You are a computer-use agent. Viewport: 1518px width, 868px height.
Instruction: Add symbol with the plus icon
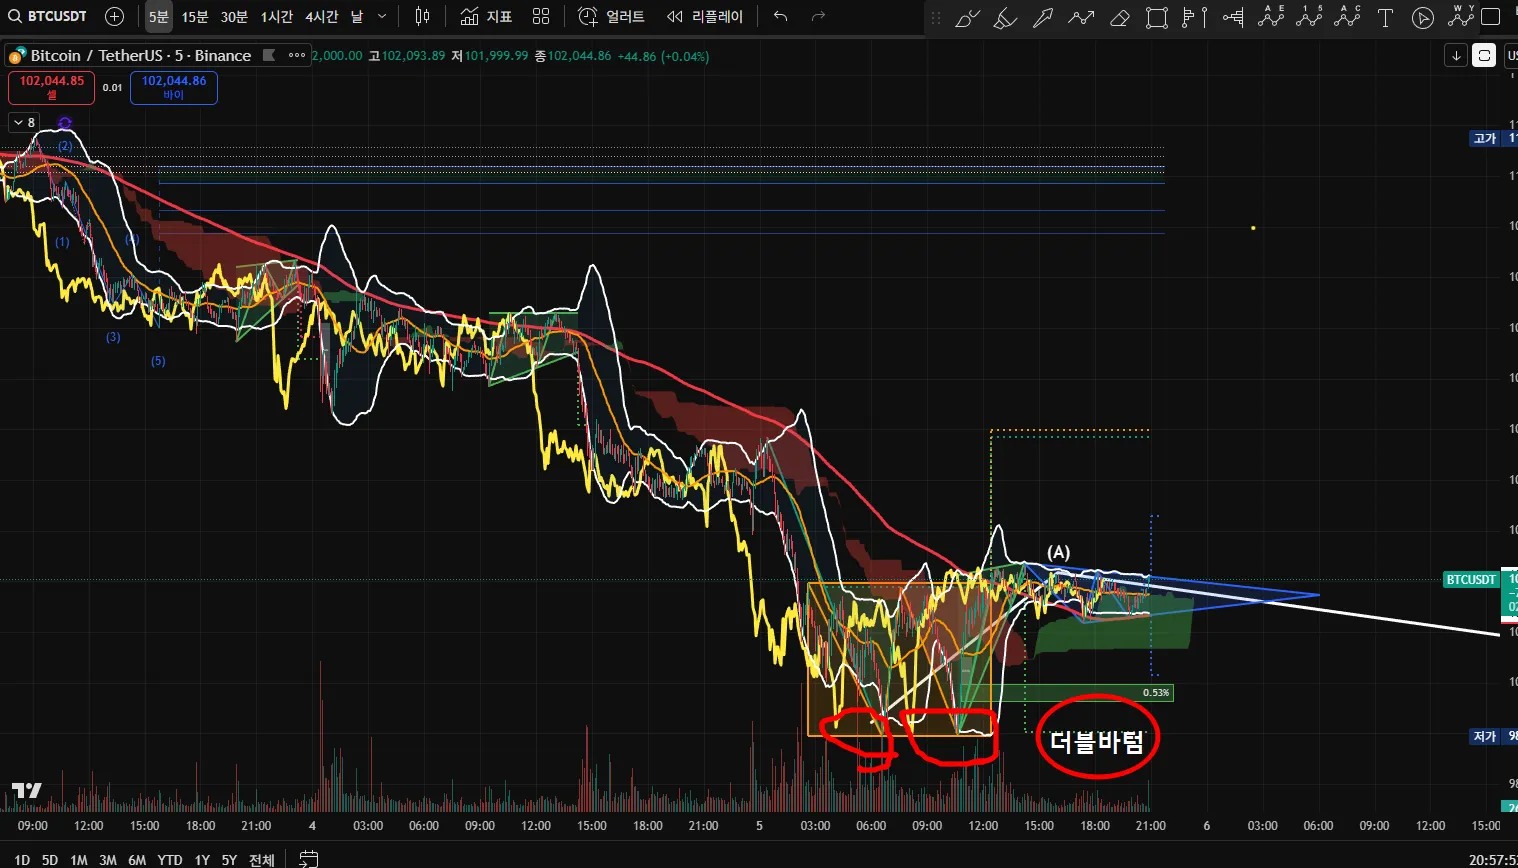tap(114, 16)
